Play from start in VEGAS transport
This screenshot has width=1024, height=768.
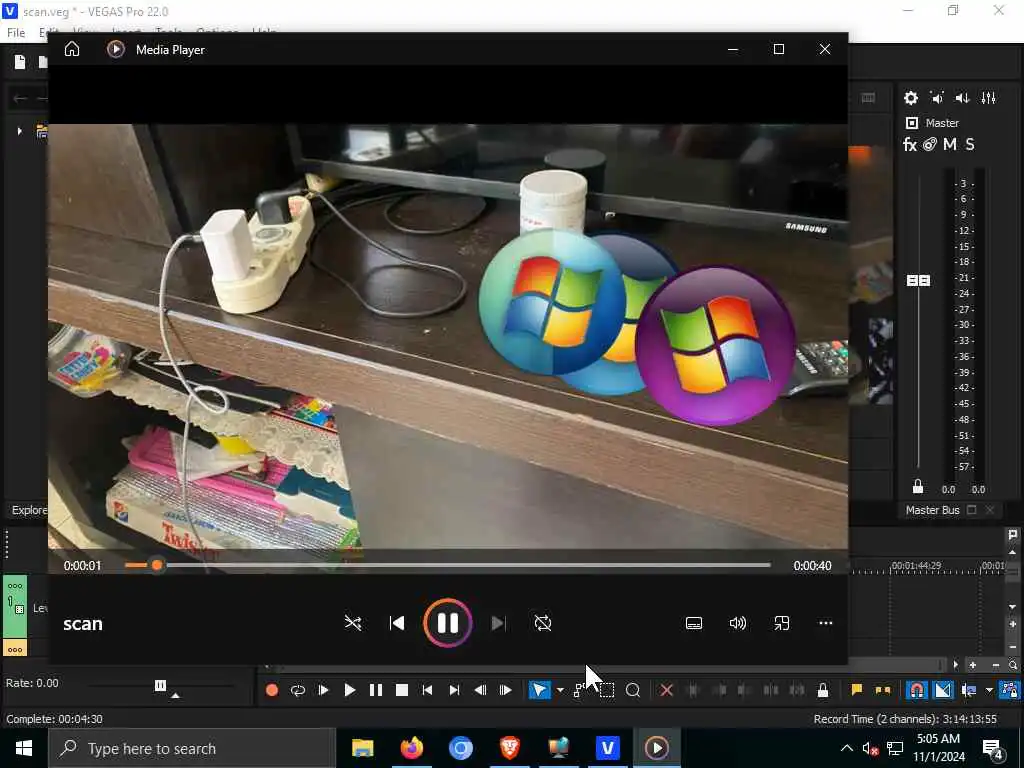(324, 690)
